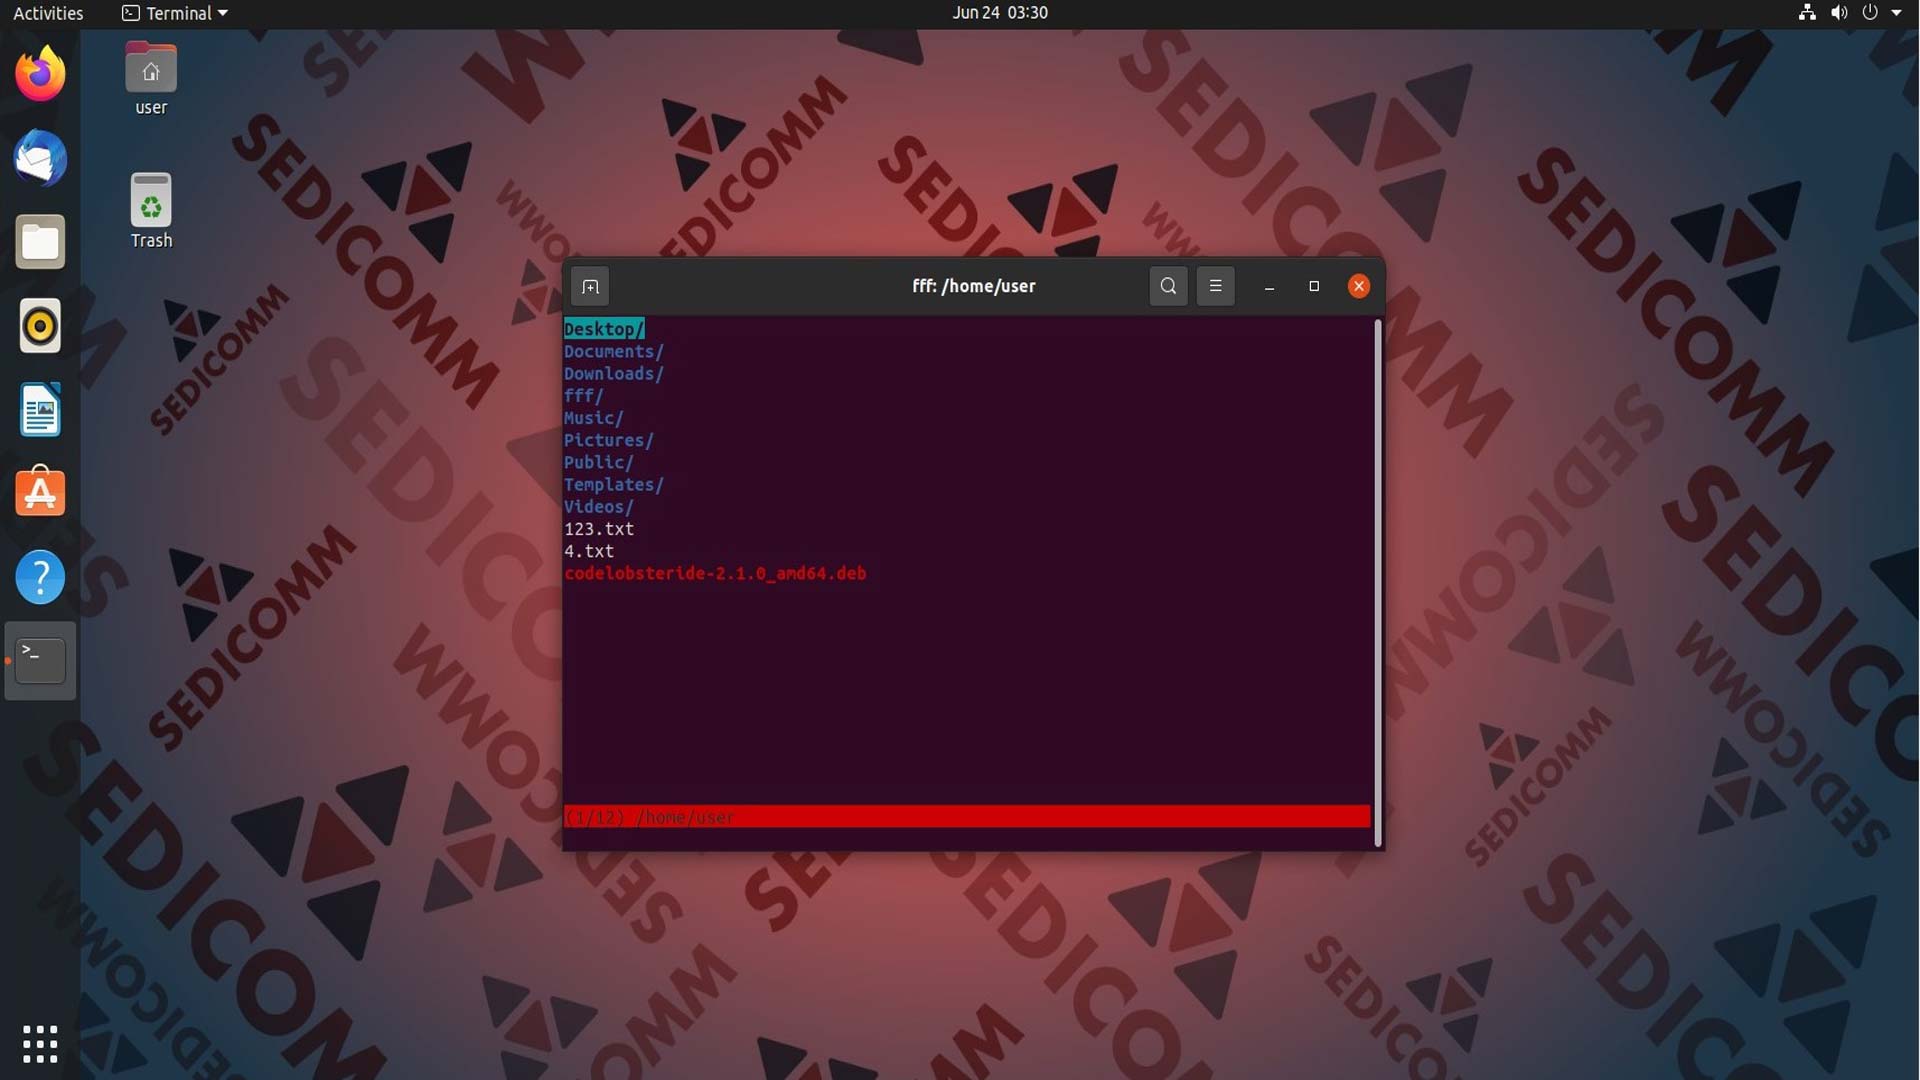
Task: Open the Help icon in dock
Action: [x=40, y=577]
